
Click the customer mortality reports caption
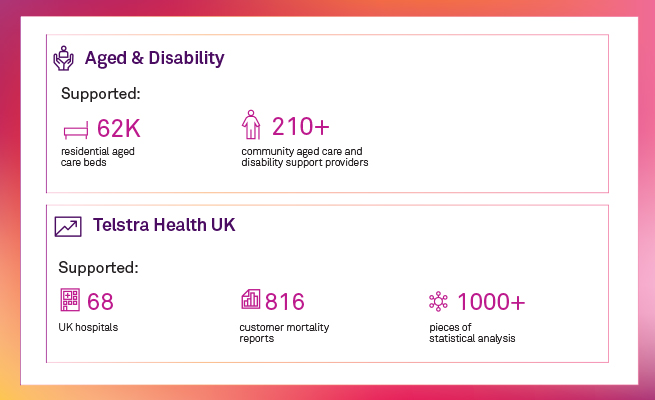pos(284,333)
